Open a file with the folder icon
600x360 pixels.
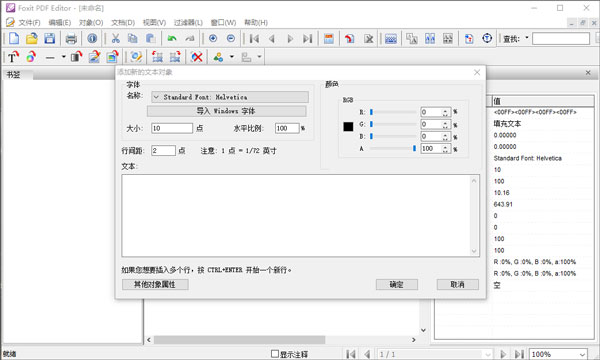point(31,39)
